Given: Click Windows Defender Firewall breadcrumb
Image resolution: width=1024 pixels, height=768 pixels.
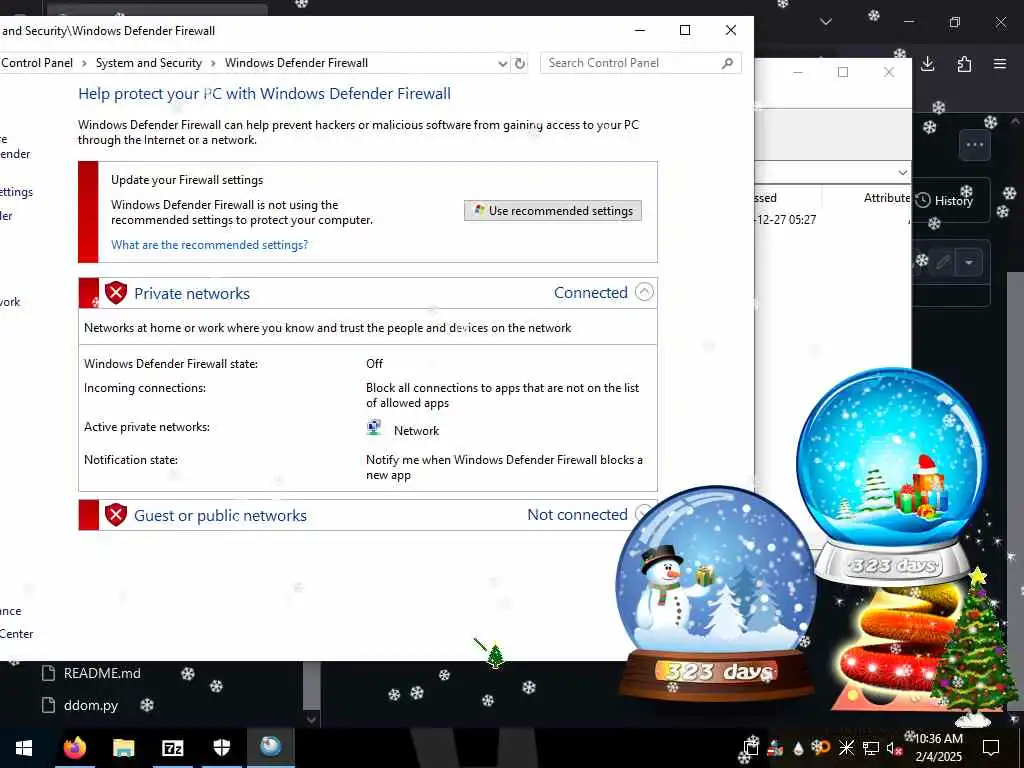Looking at the screenshot, I should click(x=296, y=63).
